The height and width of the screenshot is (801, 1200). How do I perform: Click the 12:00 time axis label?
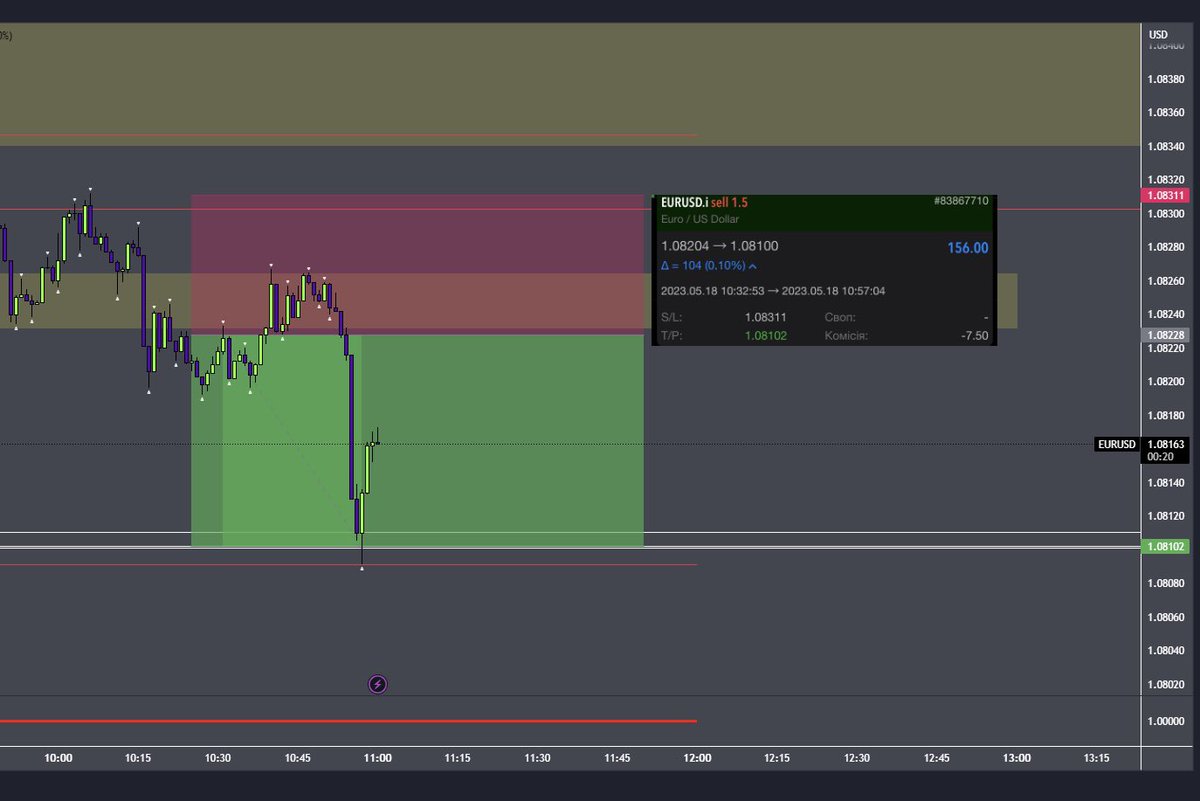697,758
